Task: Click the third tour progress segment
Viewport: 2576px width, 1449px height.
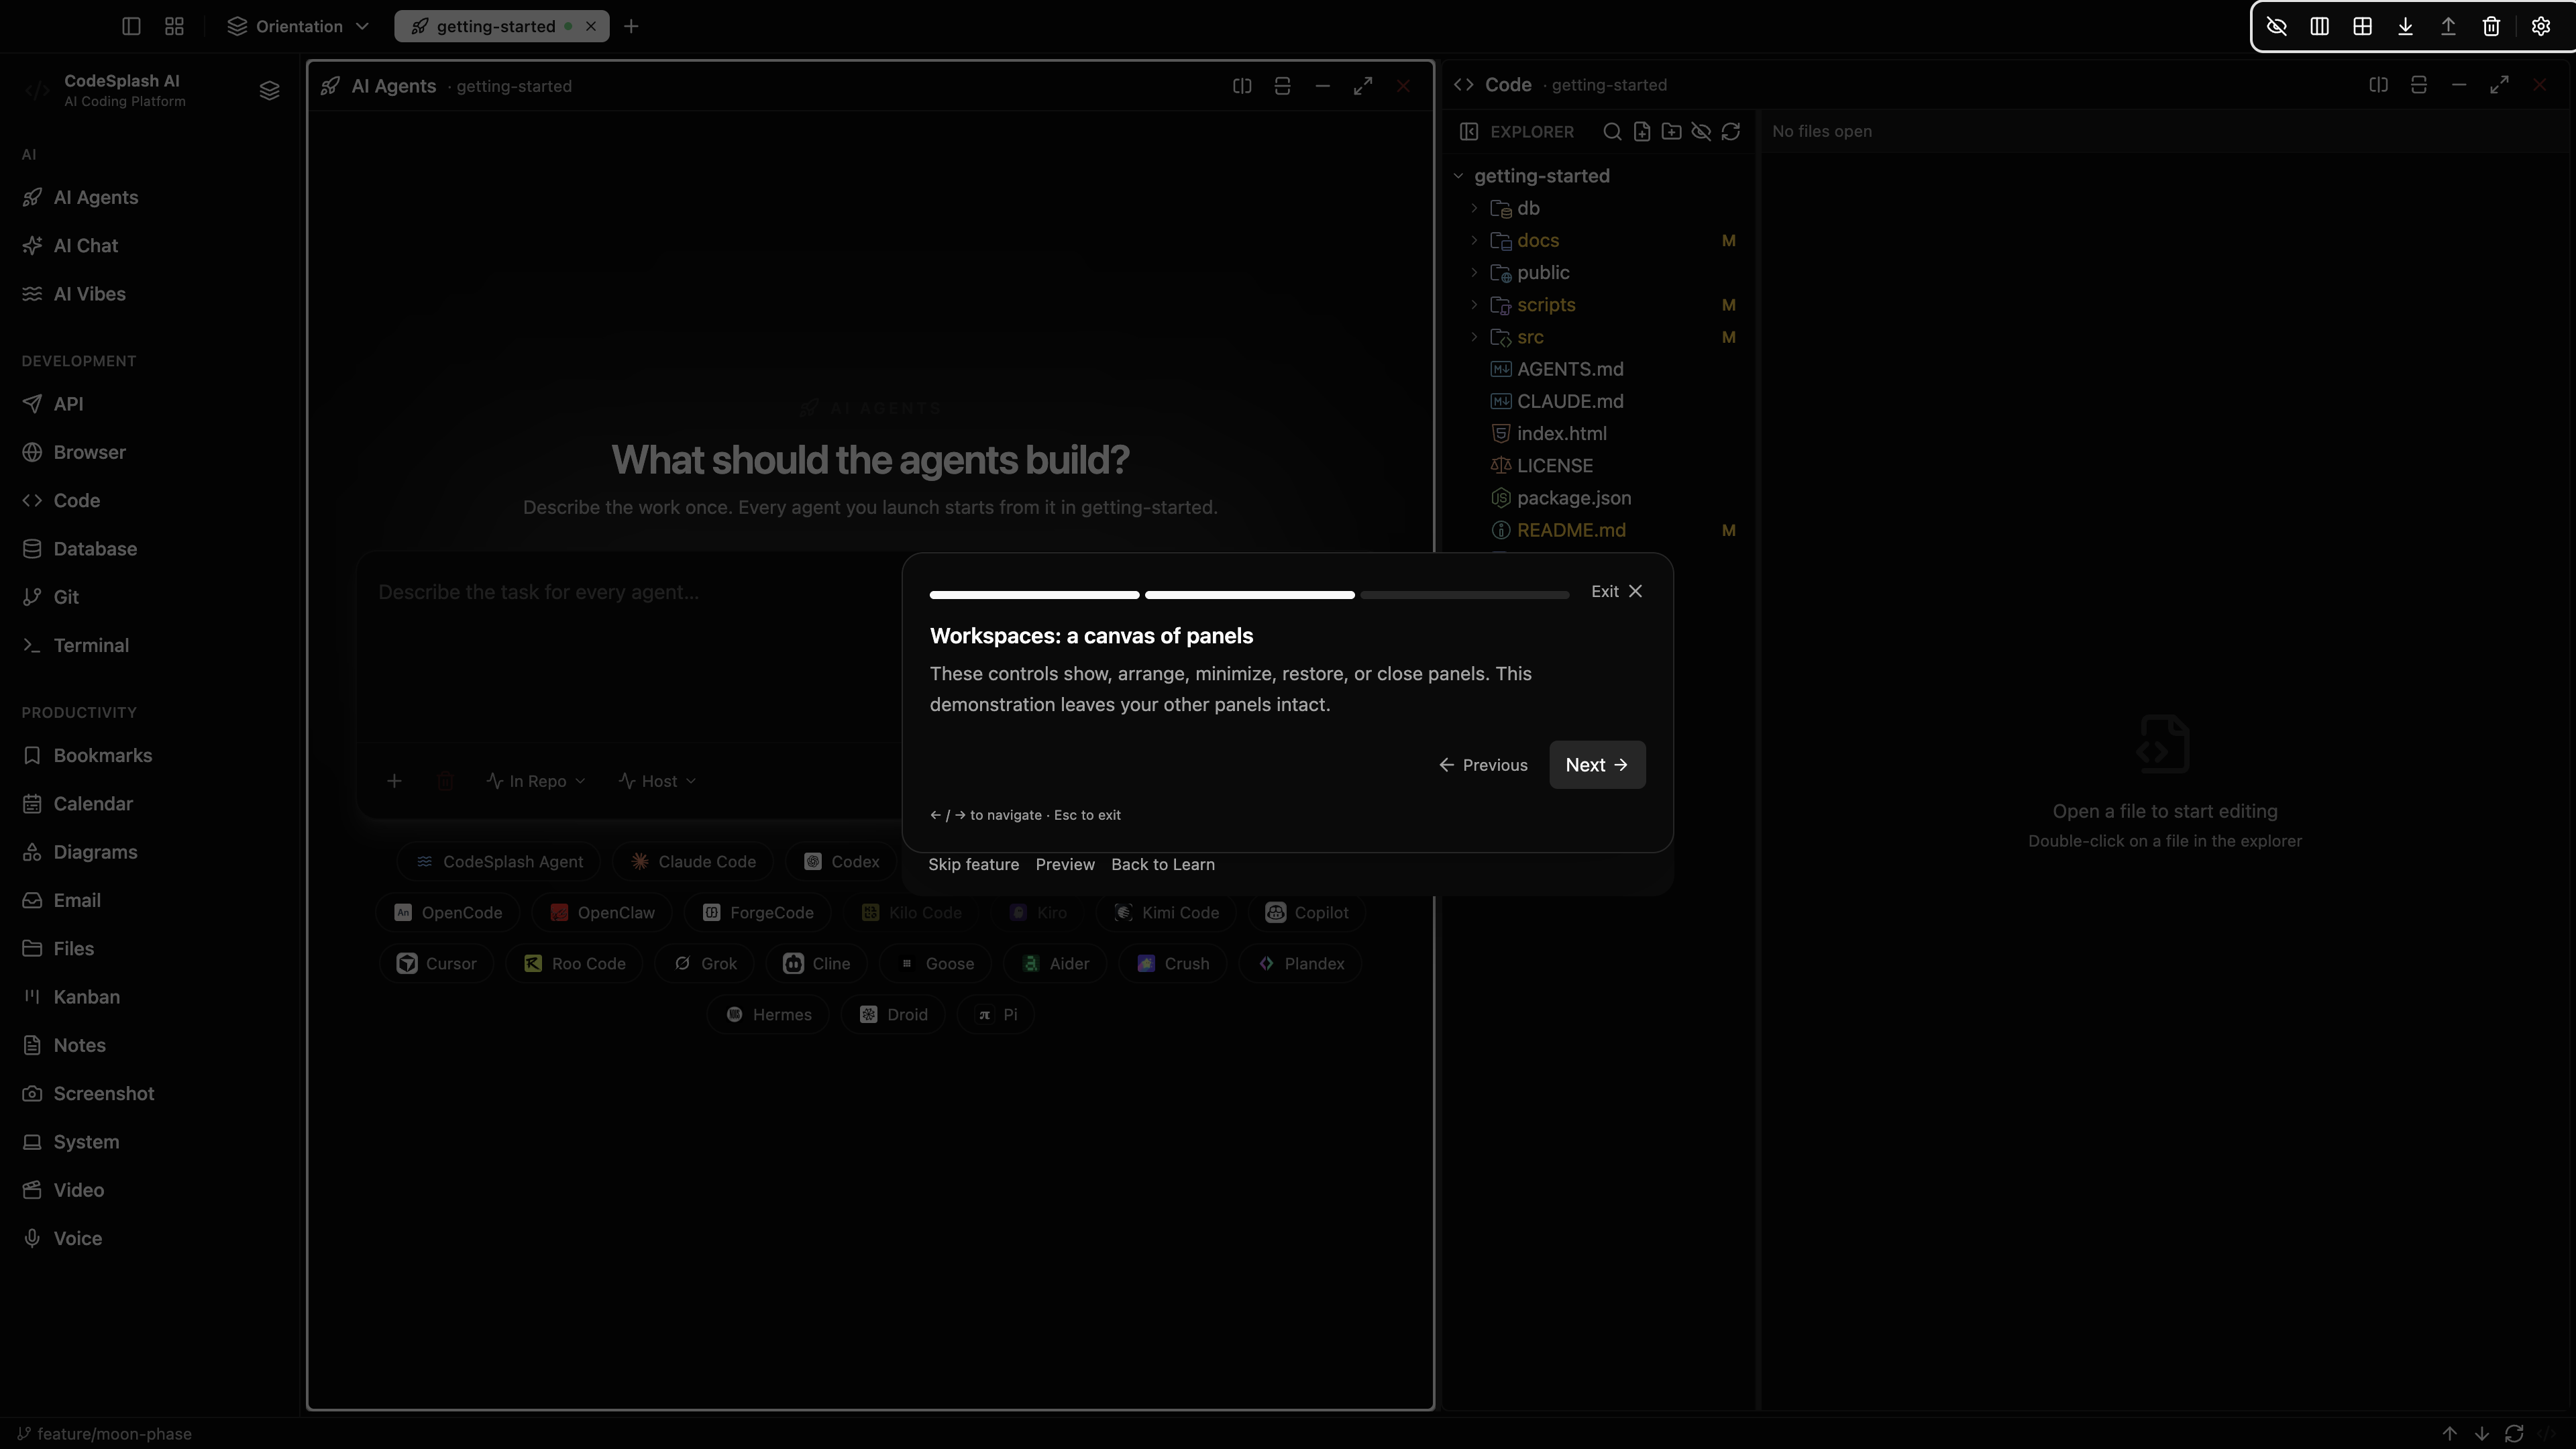Action: pos(1465,595)
